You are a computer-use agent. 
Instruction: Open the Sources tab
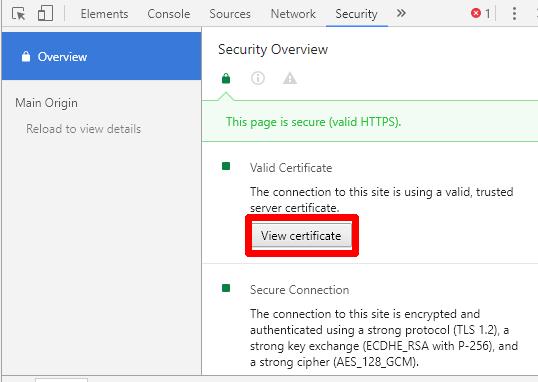pyautogui.click(x=230, y=14)
